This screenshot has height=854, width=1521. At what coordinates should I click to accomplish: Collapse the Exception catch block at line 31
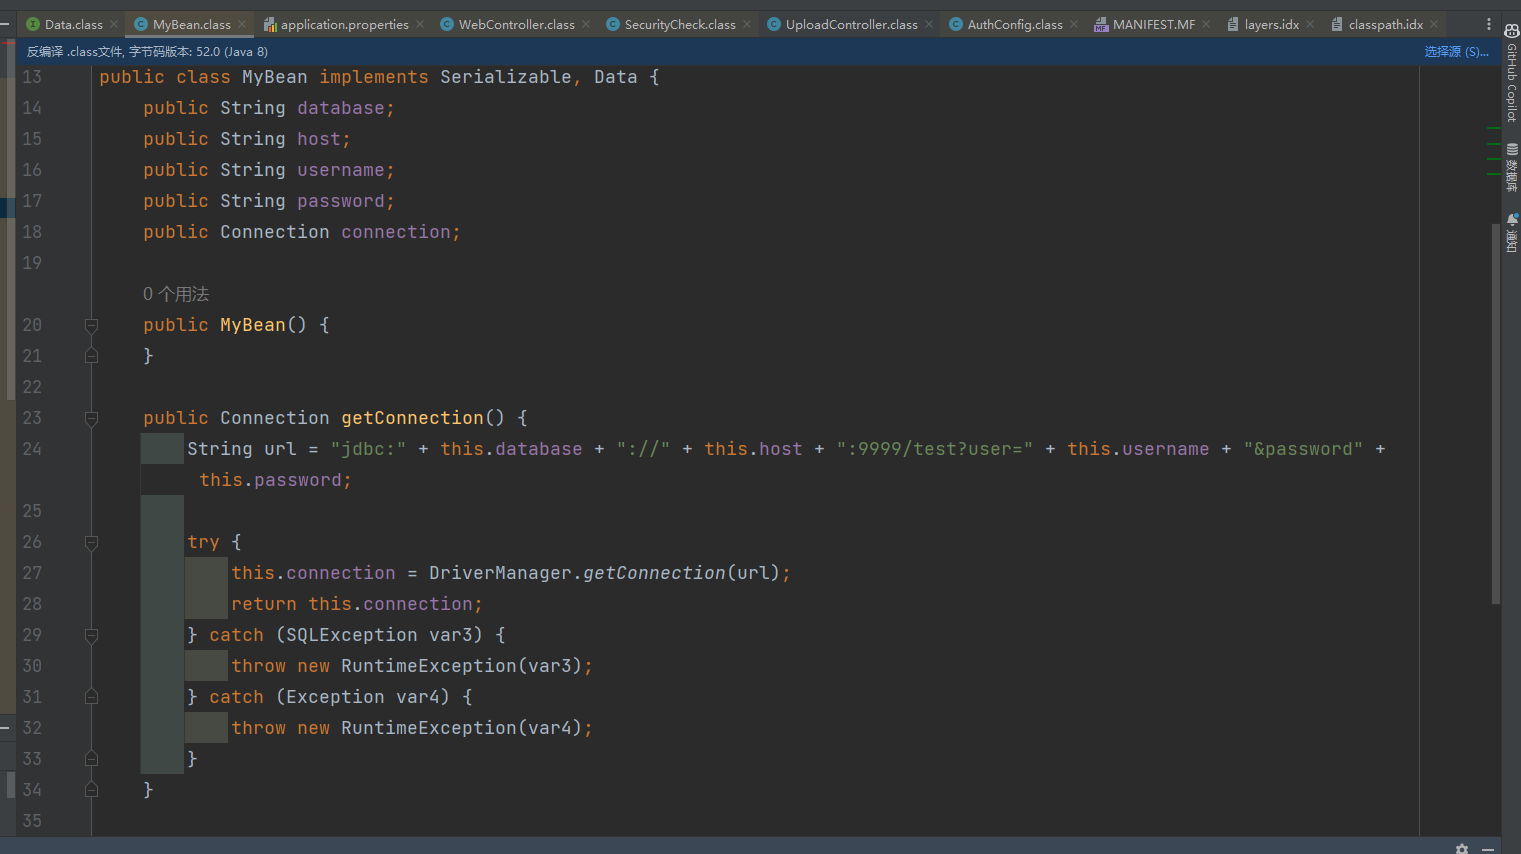pos(91,697)
